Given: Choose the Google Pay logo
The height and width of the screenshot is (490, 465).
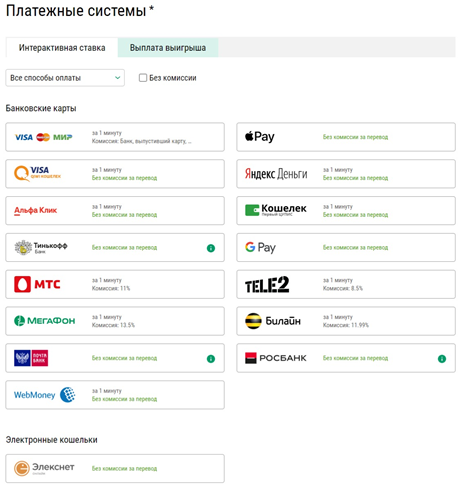Looking at the screenshot, I should (260, 248).
